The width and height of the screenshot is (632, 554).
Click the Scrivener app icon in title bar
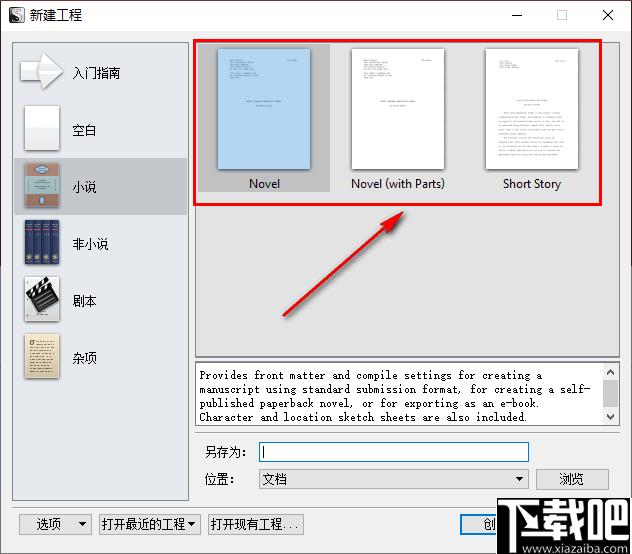pyautogui.click(x=17, y=15)
